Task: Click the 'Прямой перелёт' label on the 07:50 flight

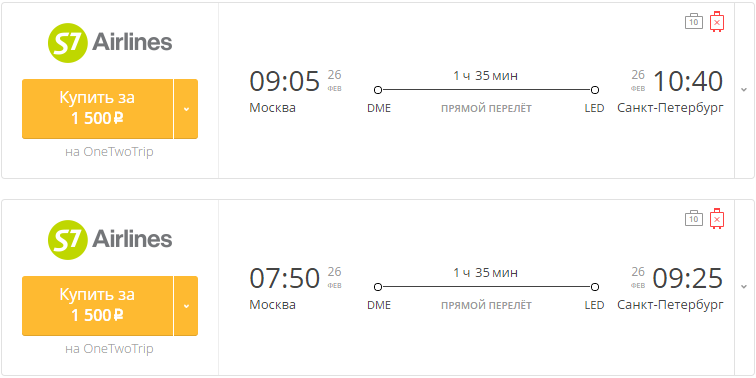Action: pyautogui.click(x=486, y=306)
